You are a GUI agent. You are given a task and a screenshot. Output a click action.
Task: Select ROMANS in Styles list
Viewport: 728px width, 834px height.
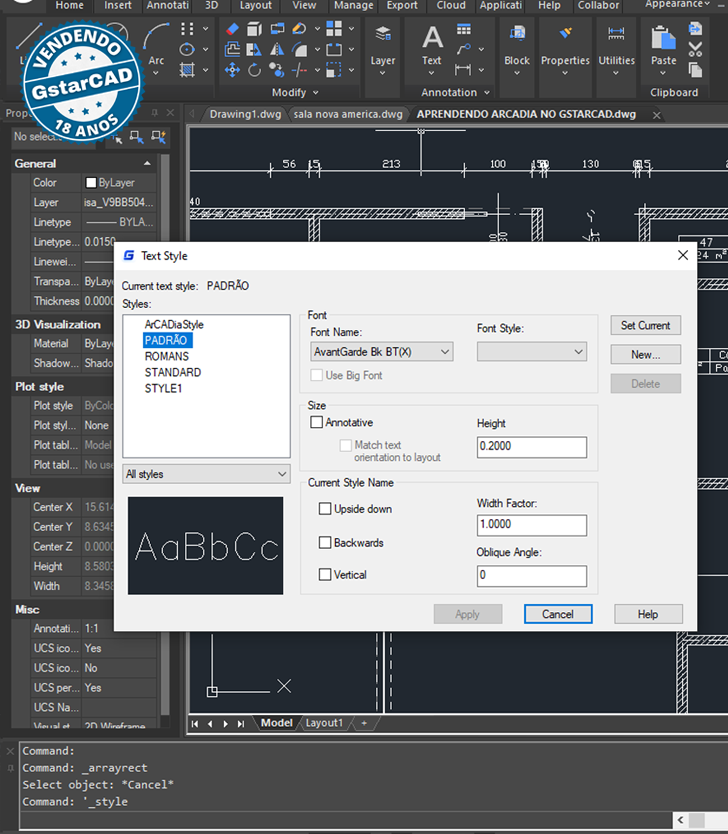(x=167, y=356)
